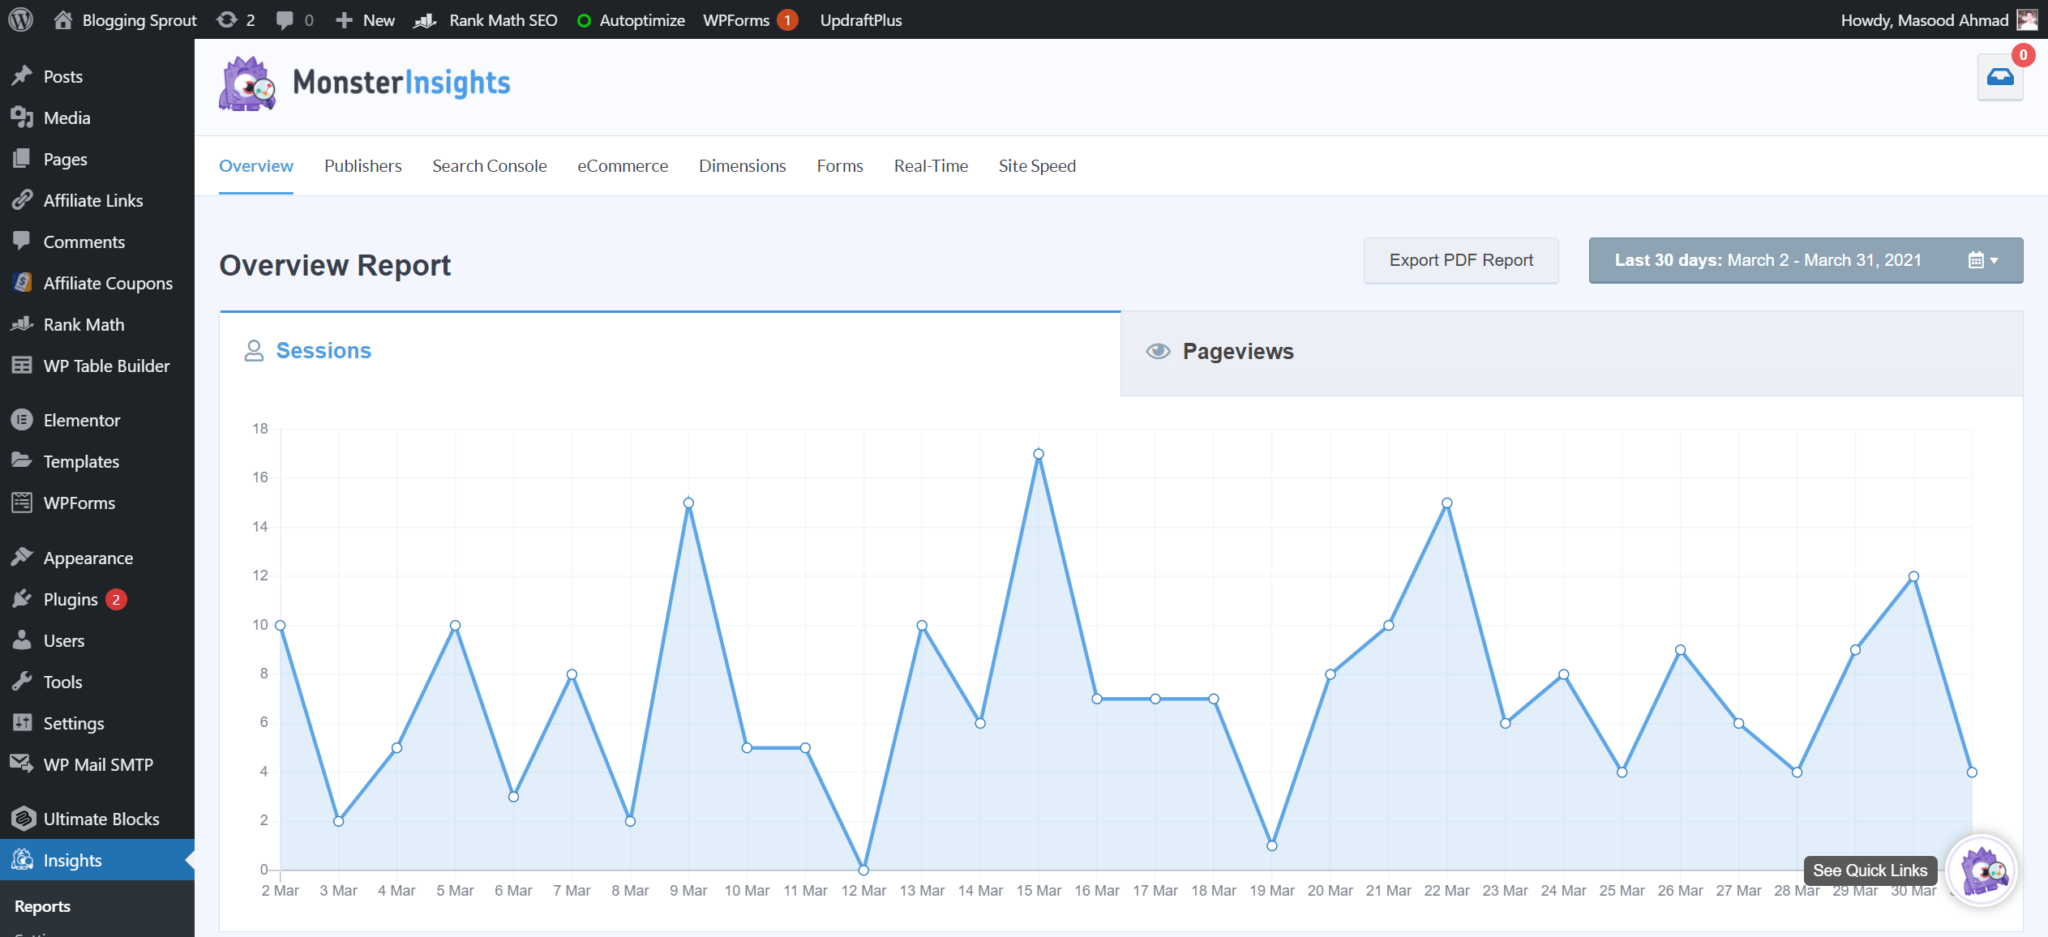Open the Search Console tab
Viewport: 2048px width, 937px height.
[489, 166]
